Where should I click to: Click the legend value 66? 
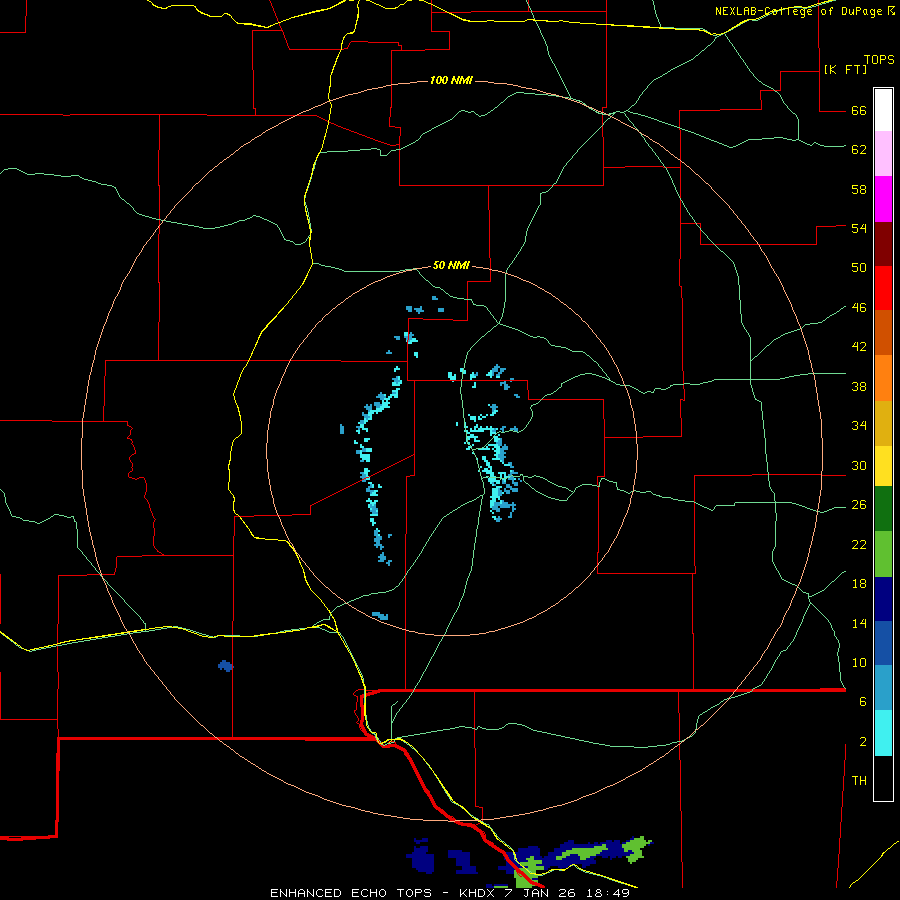tap(859, 110)
